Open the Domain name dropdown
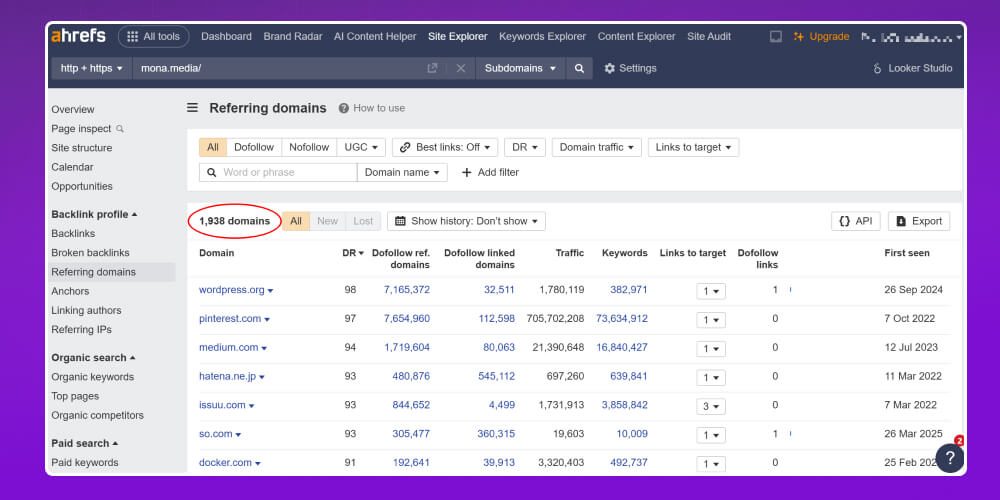 click(402, 172)
